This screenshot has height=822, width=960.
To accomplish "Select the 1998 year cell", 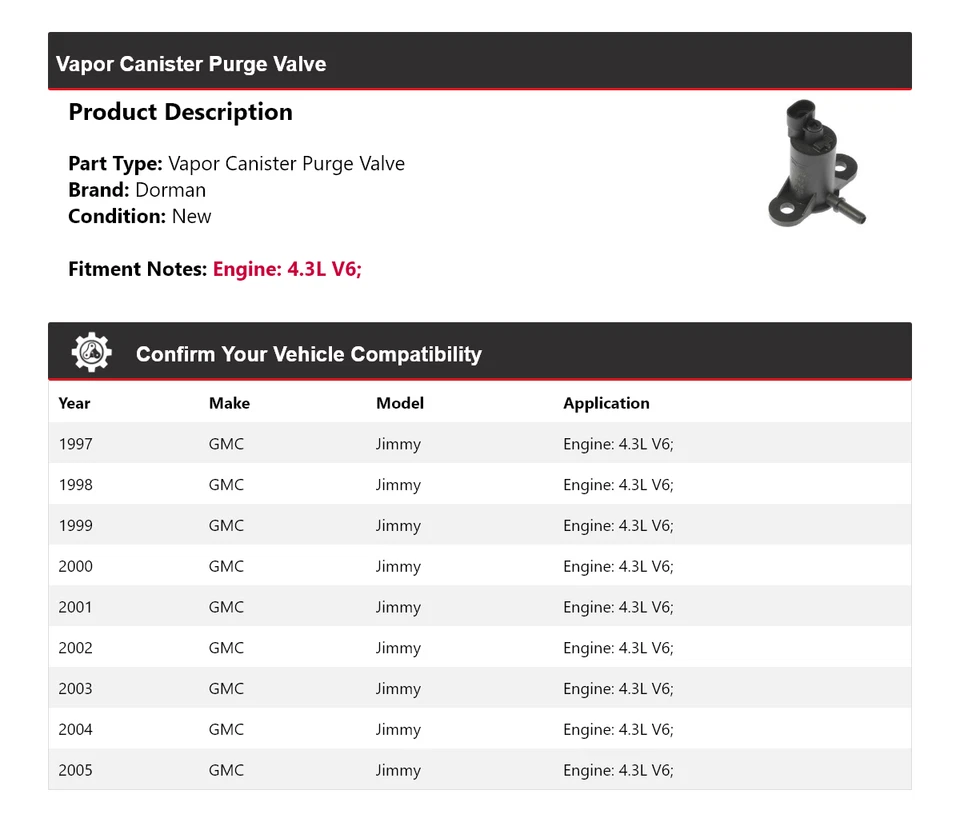I will tap(75, 485).
